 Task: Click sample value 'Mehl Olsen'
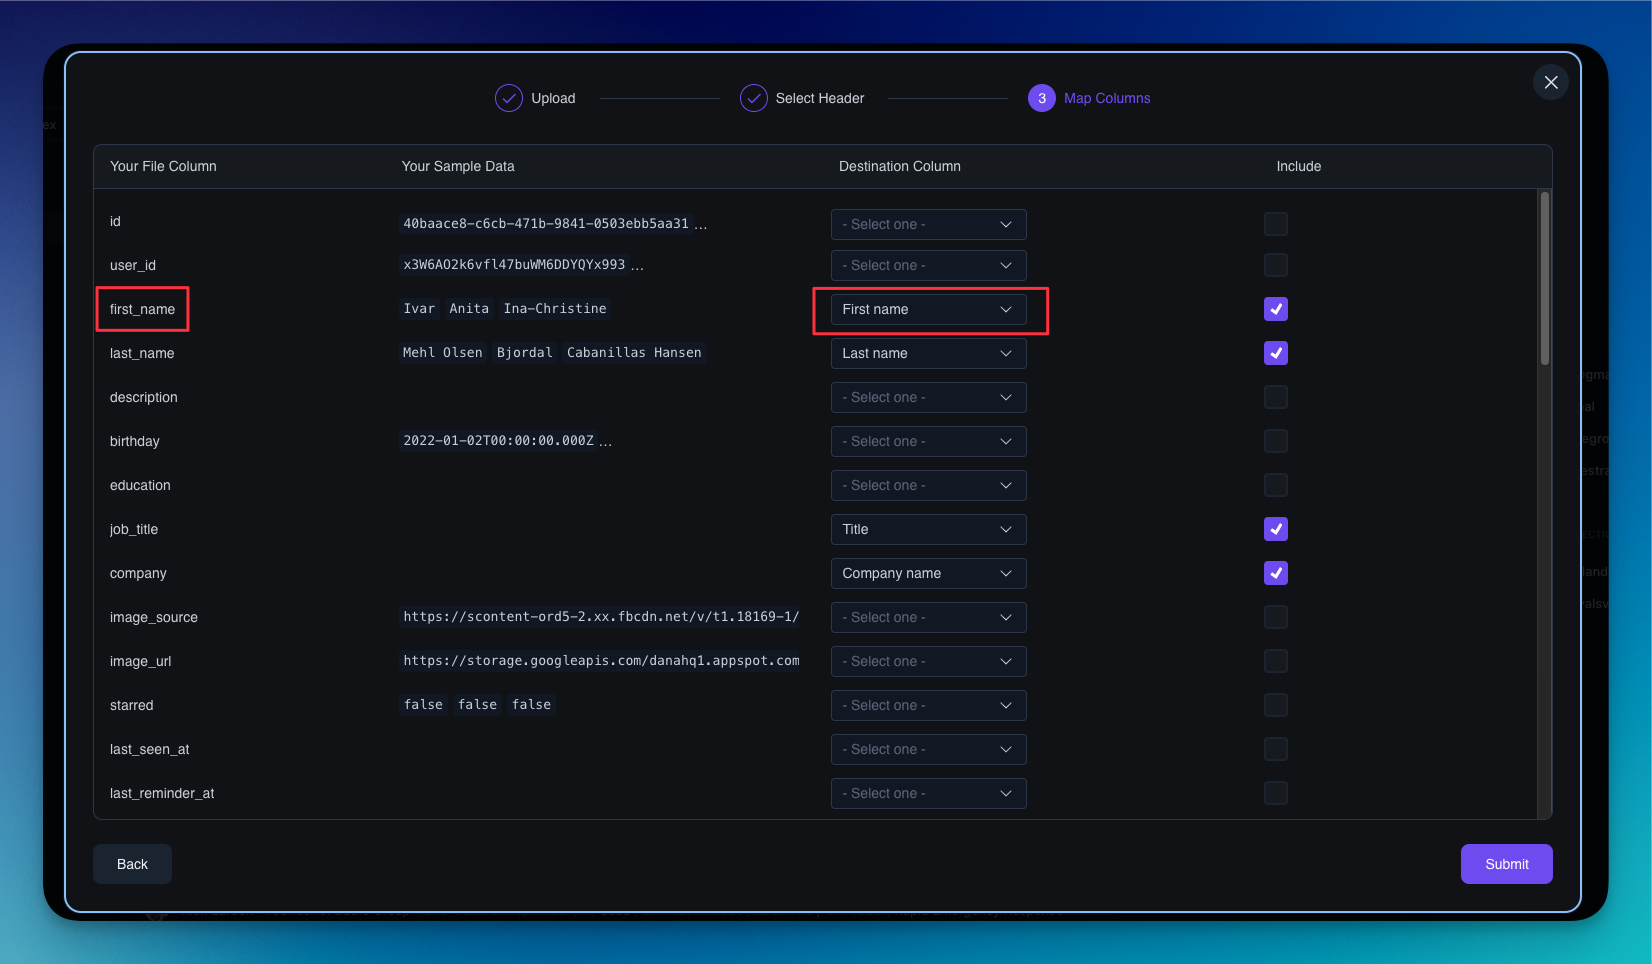(442, 352)
